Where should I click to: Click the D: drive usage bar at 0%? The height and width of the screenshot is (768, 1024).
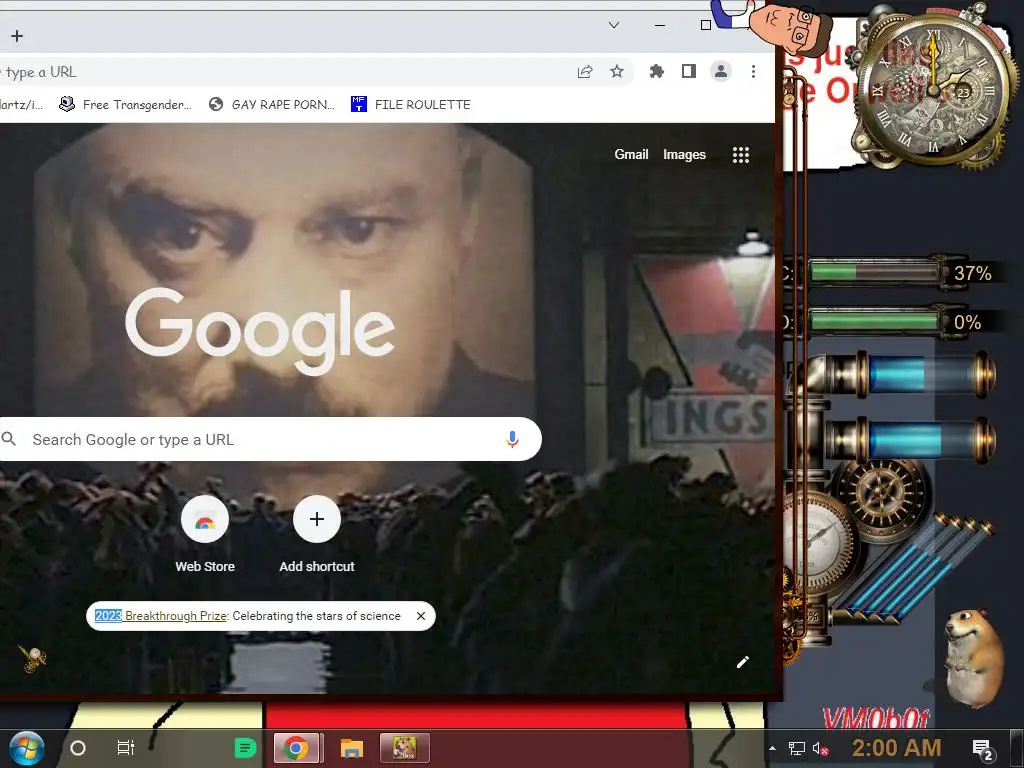[874, 321]
